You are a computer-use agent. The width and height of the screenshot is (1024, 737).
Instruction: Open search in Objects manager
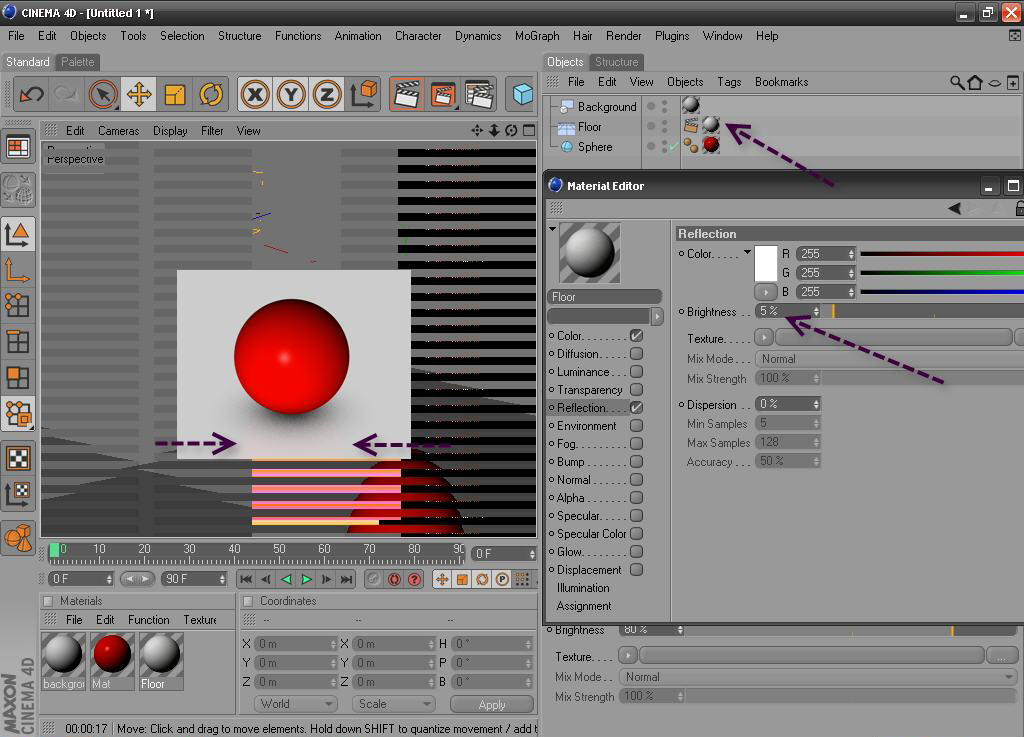tap(957, 82)
